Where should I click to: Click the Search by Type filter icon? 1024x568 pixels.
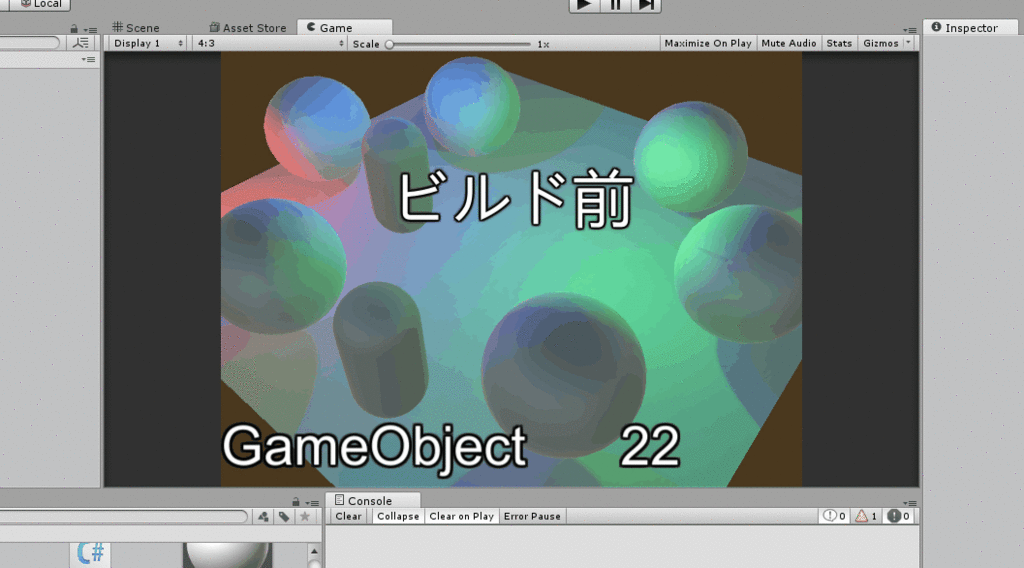(x=263, y=516)
